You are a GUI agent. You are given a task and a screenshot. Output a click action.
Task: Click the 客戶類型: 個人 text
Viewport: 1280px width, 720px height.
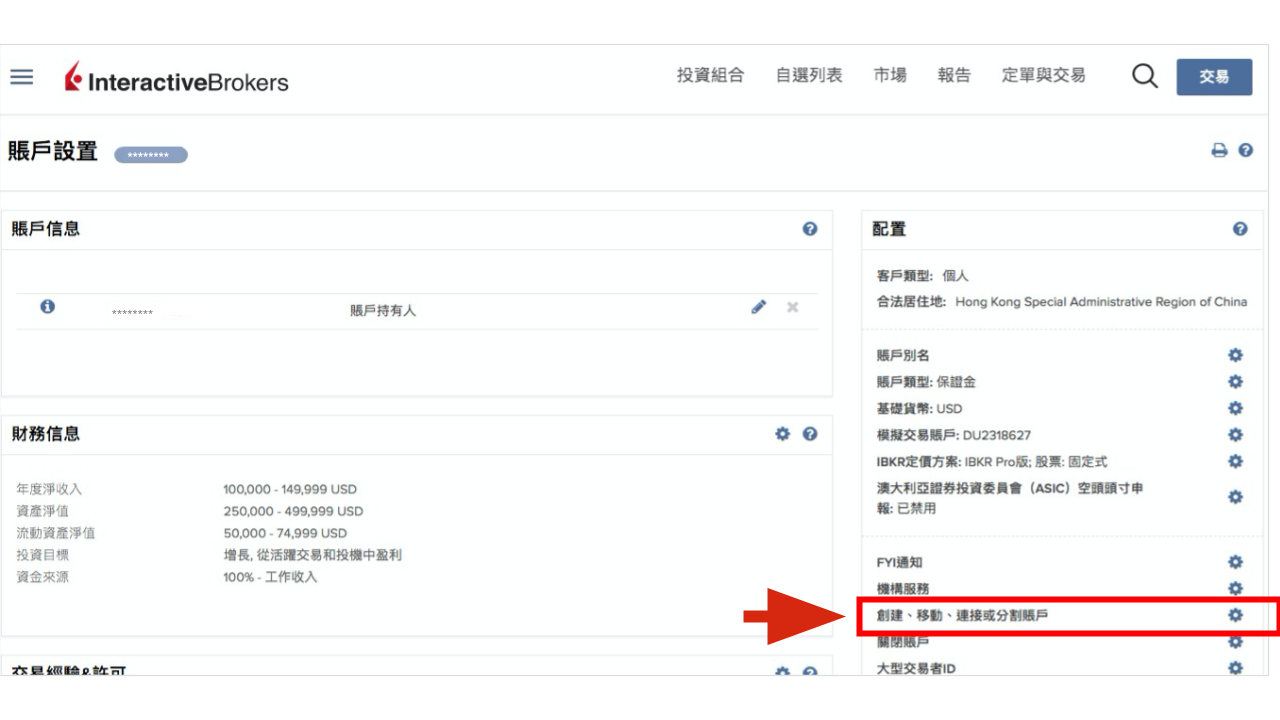(923, 276)
